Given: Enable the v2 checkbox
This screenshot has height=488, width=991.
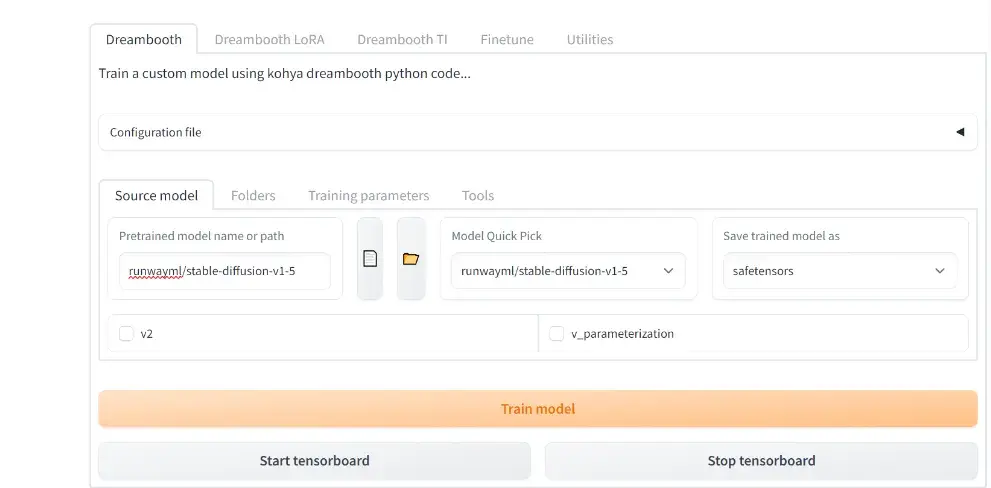Looking at the screenshot, I should click(x=127, y=334).
